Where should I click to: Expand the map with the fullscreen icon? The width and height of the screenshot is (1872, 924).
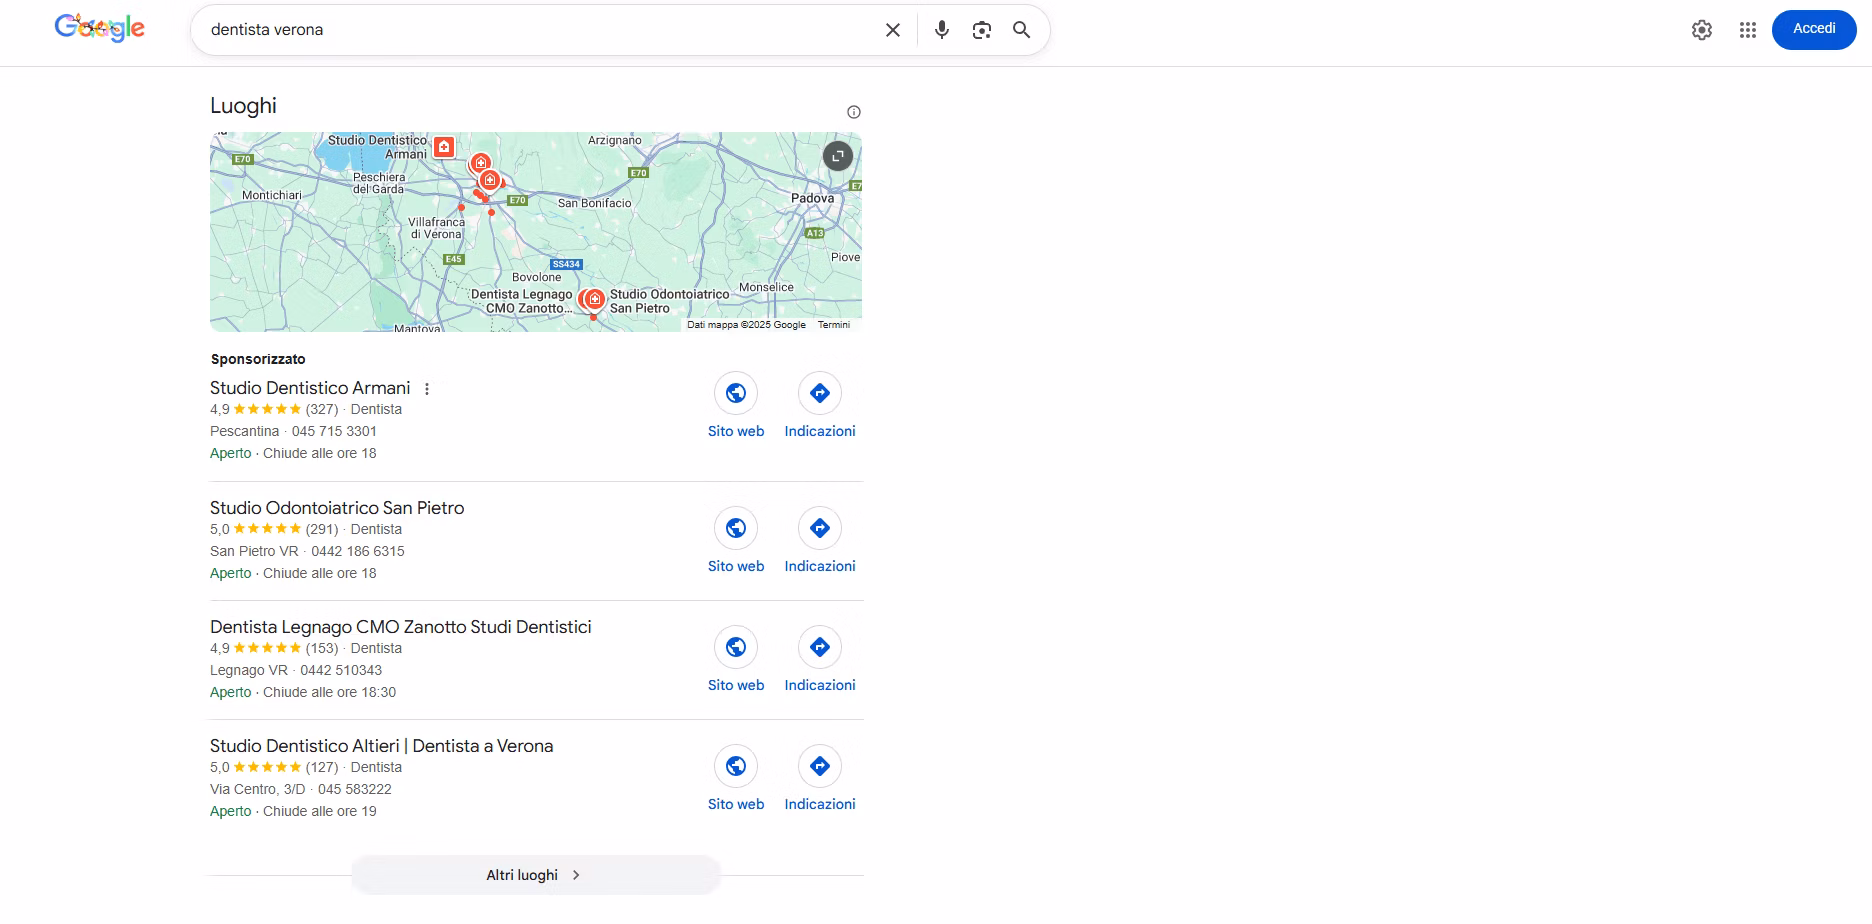[x=838, y=156]
